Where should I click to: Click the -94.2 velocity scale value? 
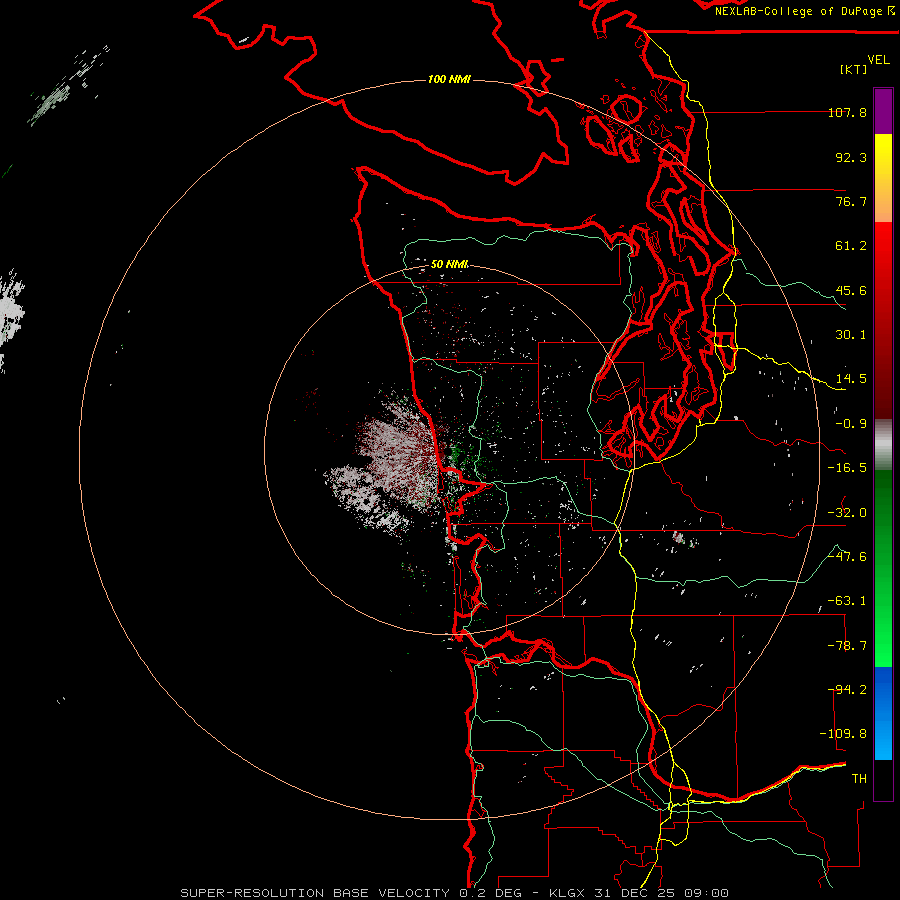(x=847, y=690)
